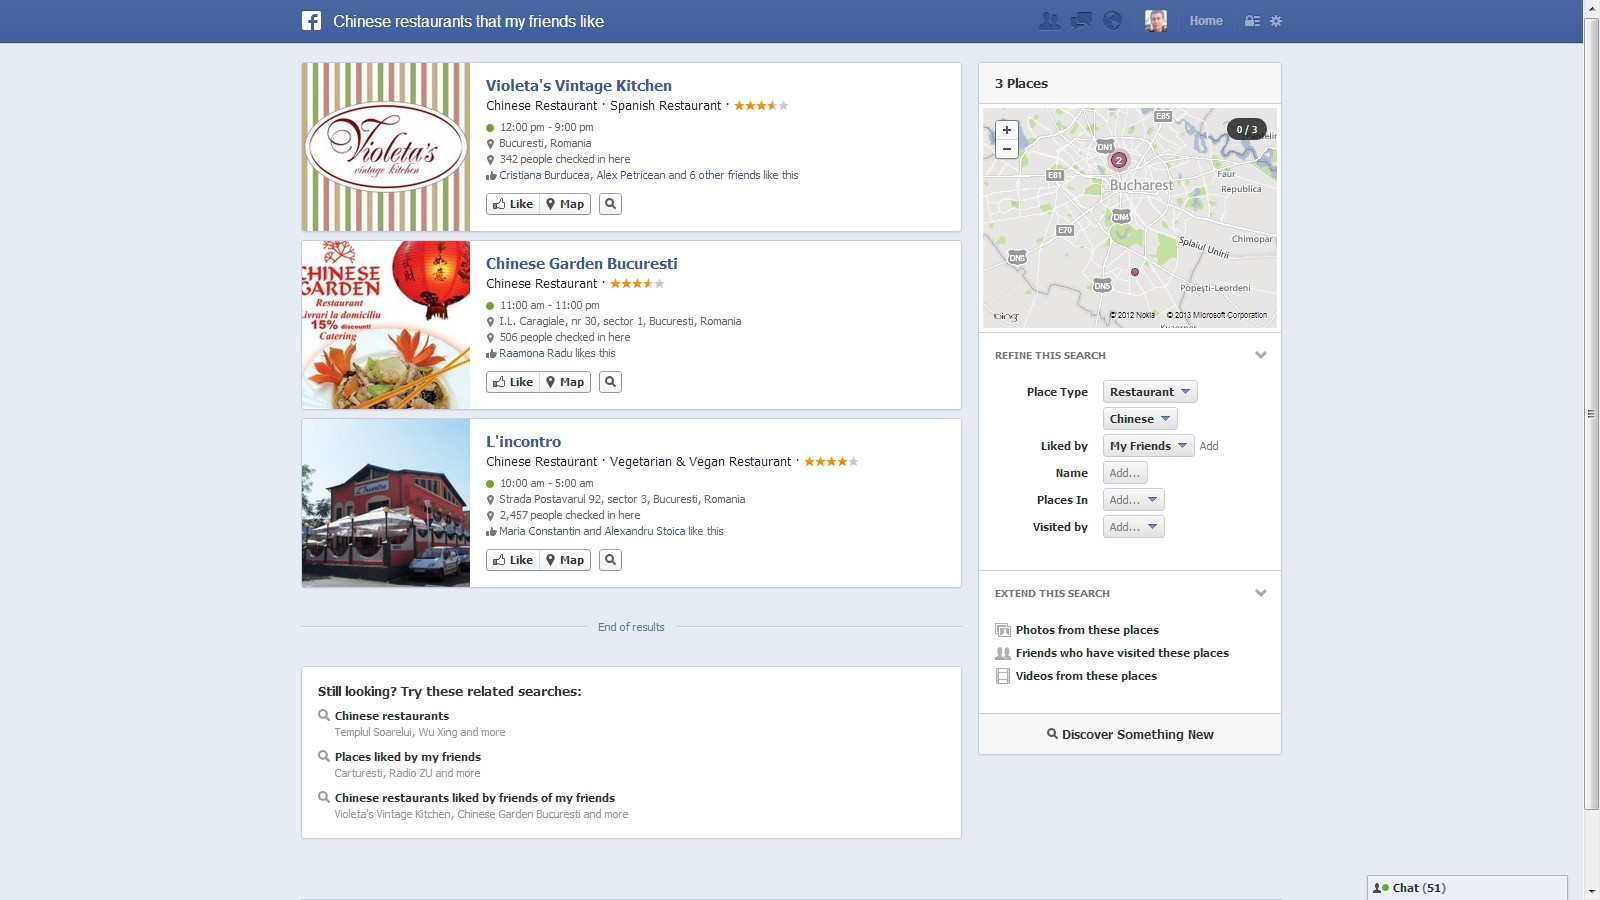Click the Facebook logo icon
Viewport: 1600px width, 900px height.
[311, 19]
